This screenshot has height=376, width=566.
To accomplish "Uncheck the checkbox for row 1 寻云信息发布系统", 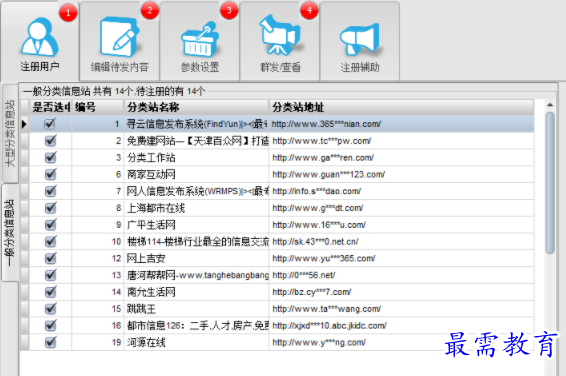I will coord(50,124).
